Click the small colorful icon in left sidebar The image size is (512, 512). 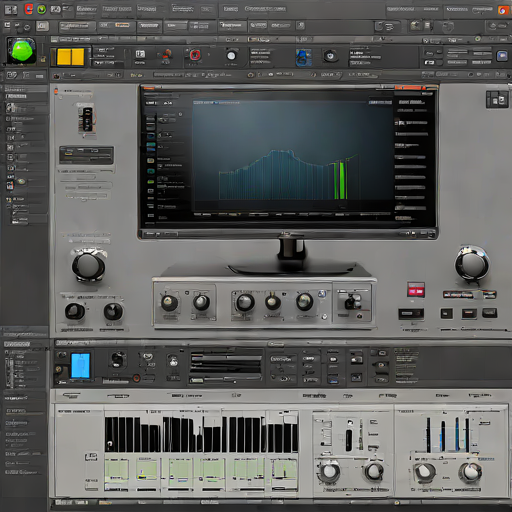click(x=10, y=185)
